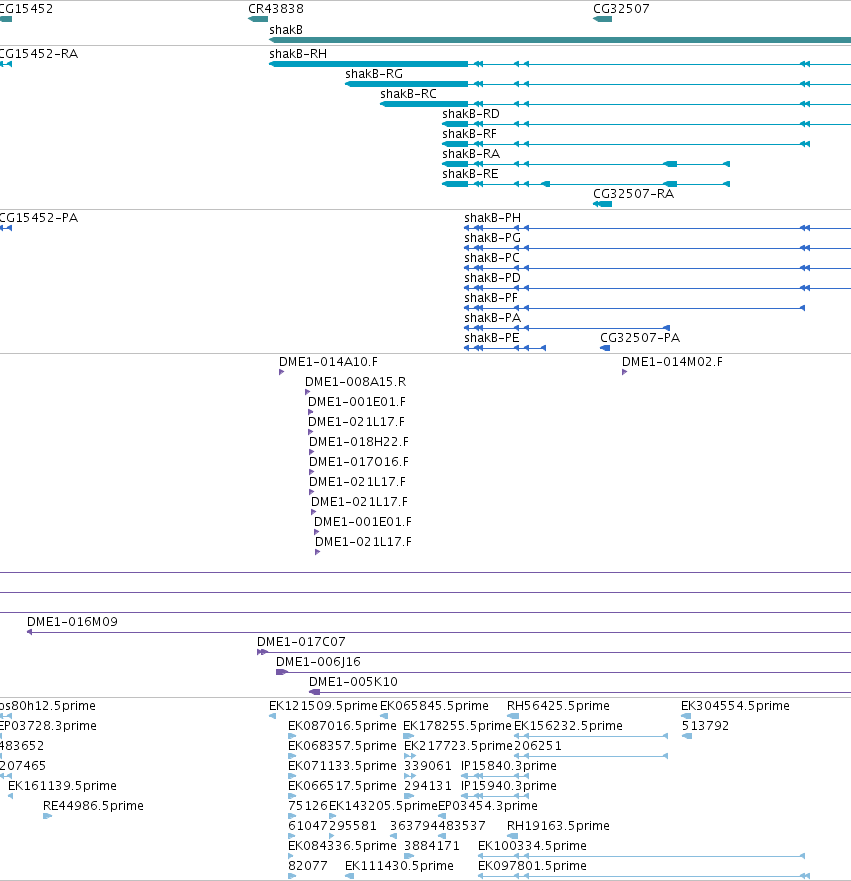Click the RE44986.5prime EST label

(93, 806)
